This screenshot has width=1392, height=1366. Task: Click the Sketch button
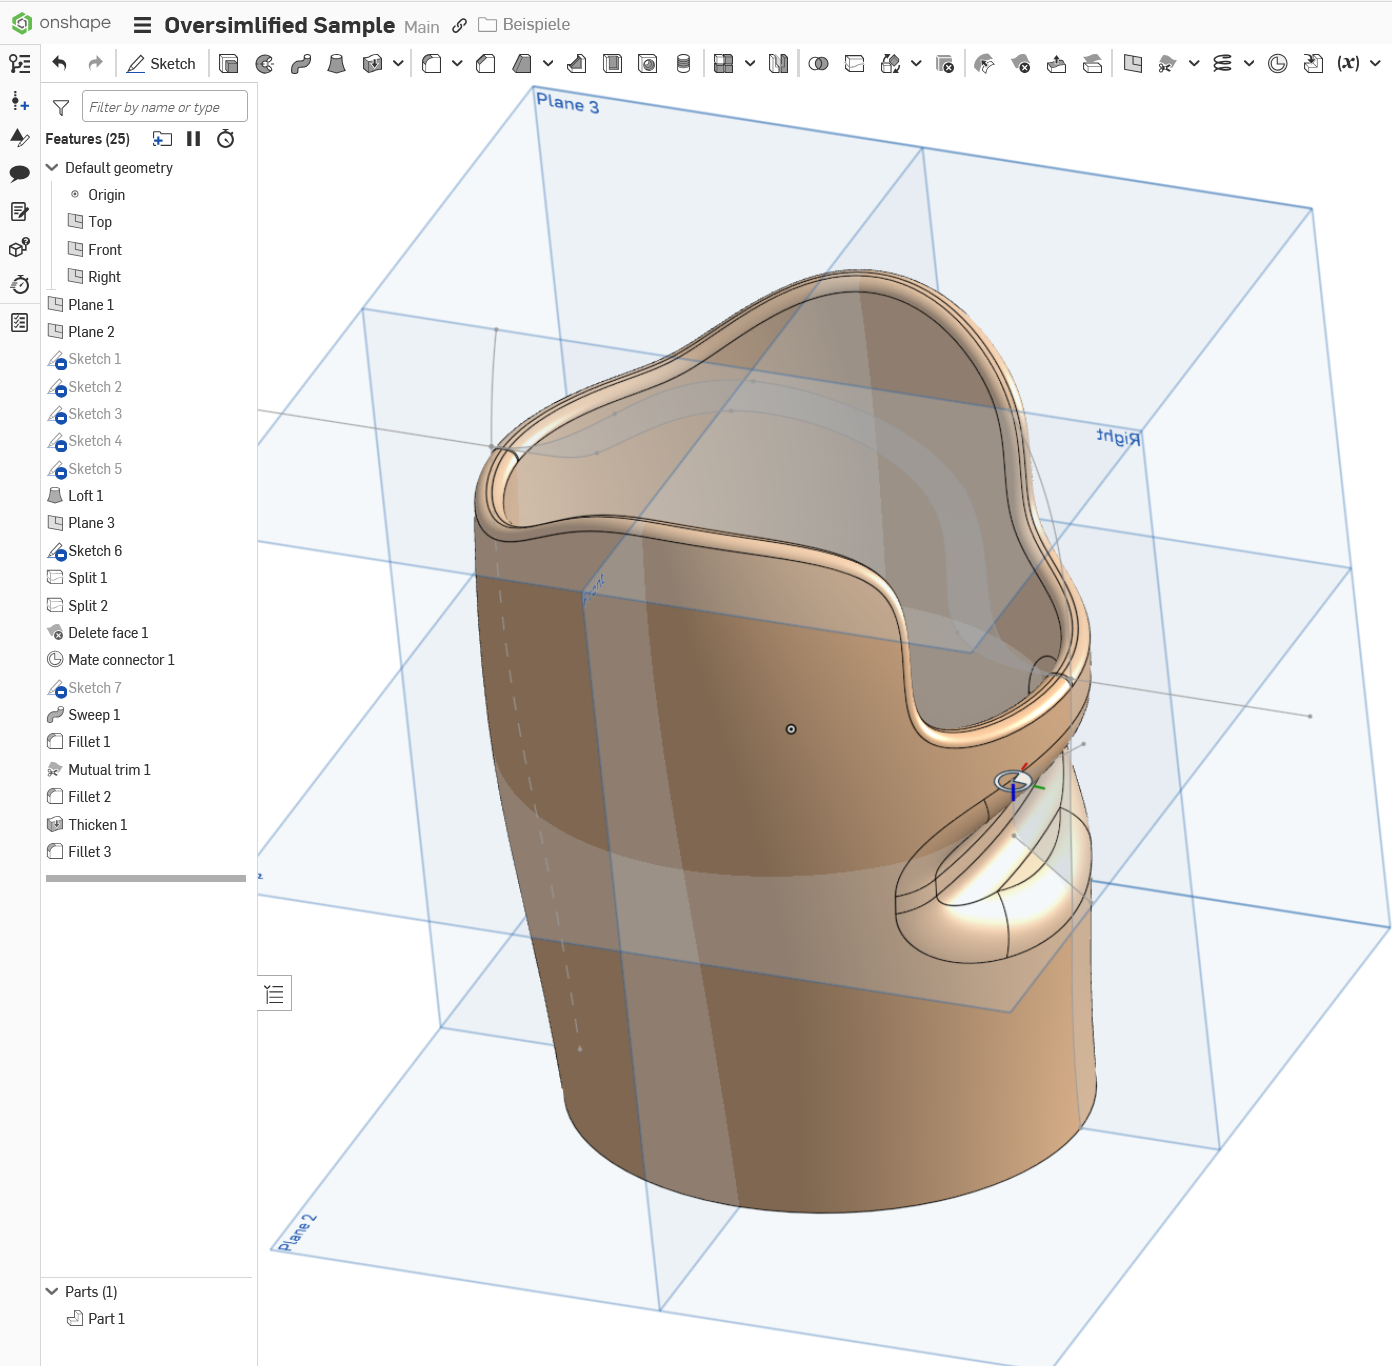click(161, 64)
